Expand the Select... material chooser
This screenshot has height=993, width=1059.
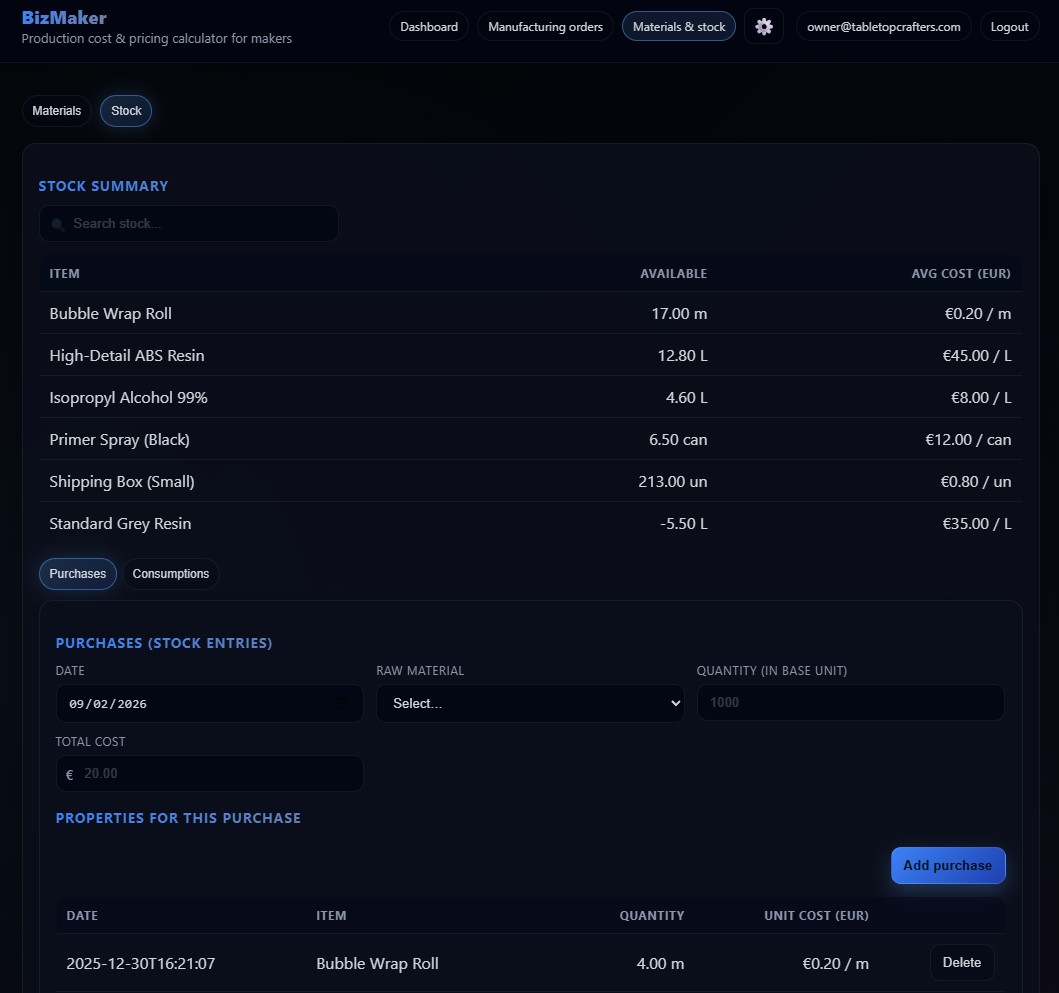(x=530, y=703)
